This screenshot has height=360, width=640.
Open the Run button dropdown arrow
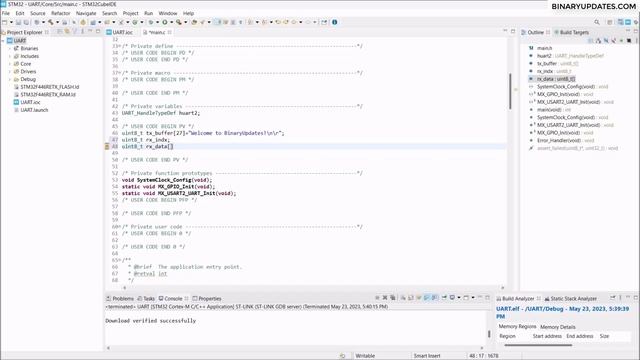tap(172, 22)
